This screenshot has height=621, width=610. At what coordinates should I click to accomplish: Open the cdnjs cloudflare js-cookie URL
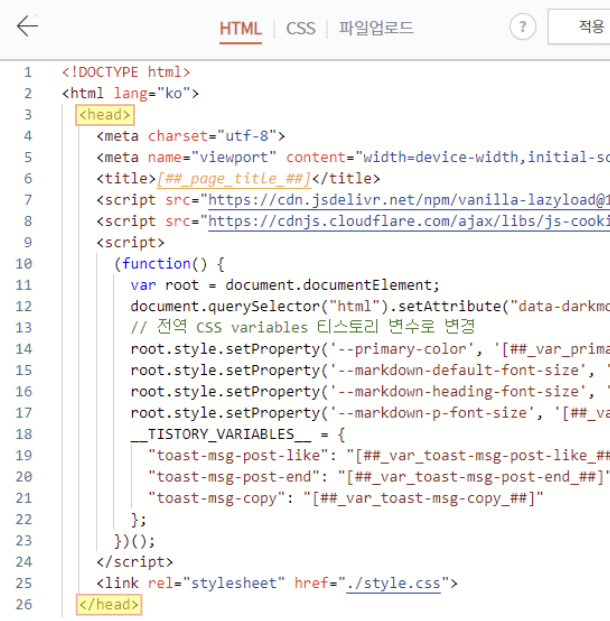click(x=409, y=221)
